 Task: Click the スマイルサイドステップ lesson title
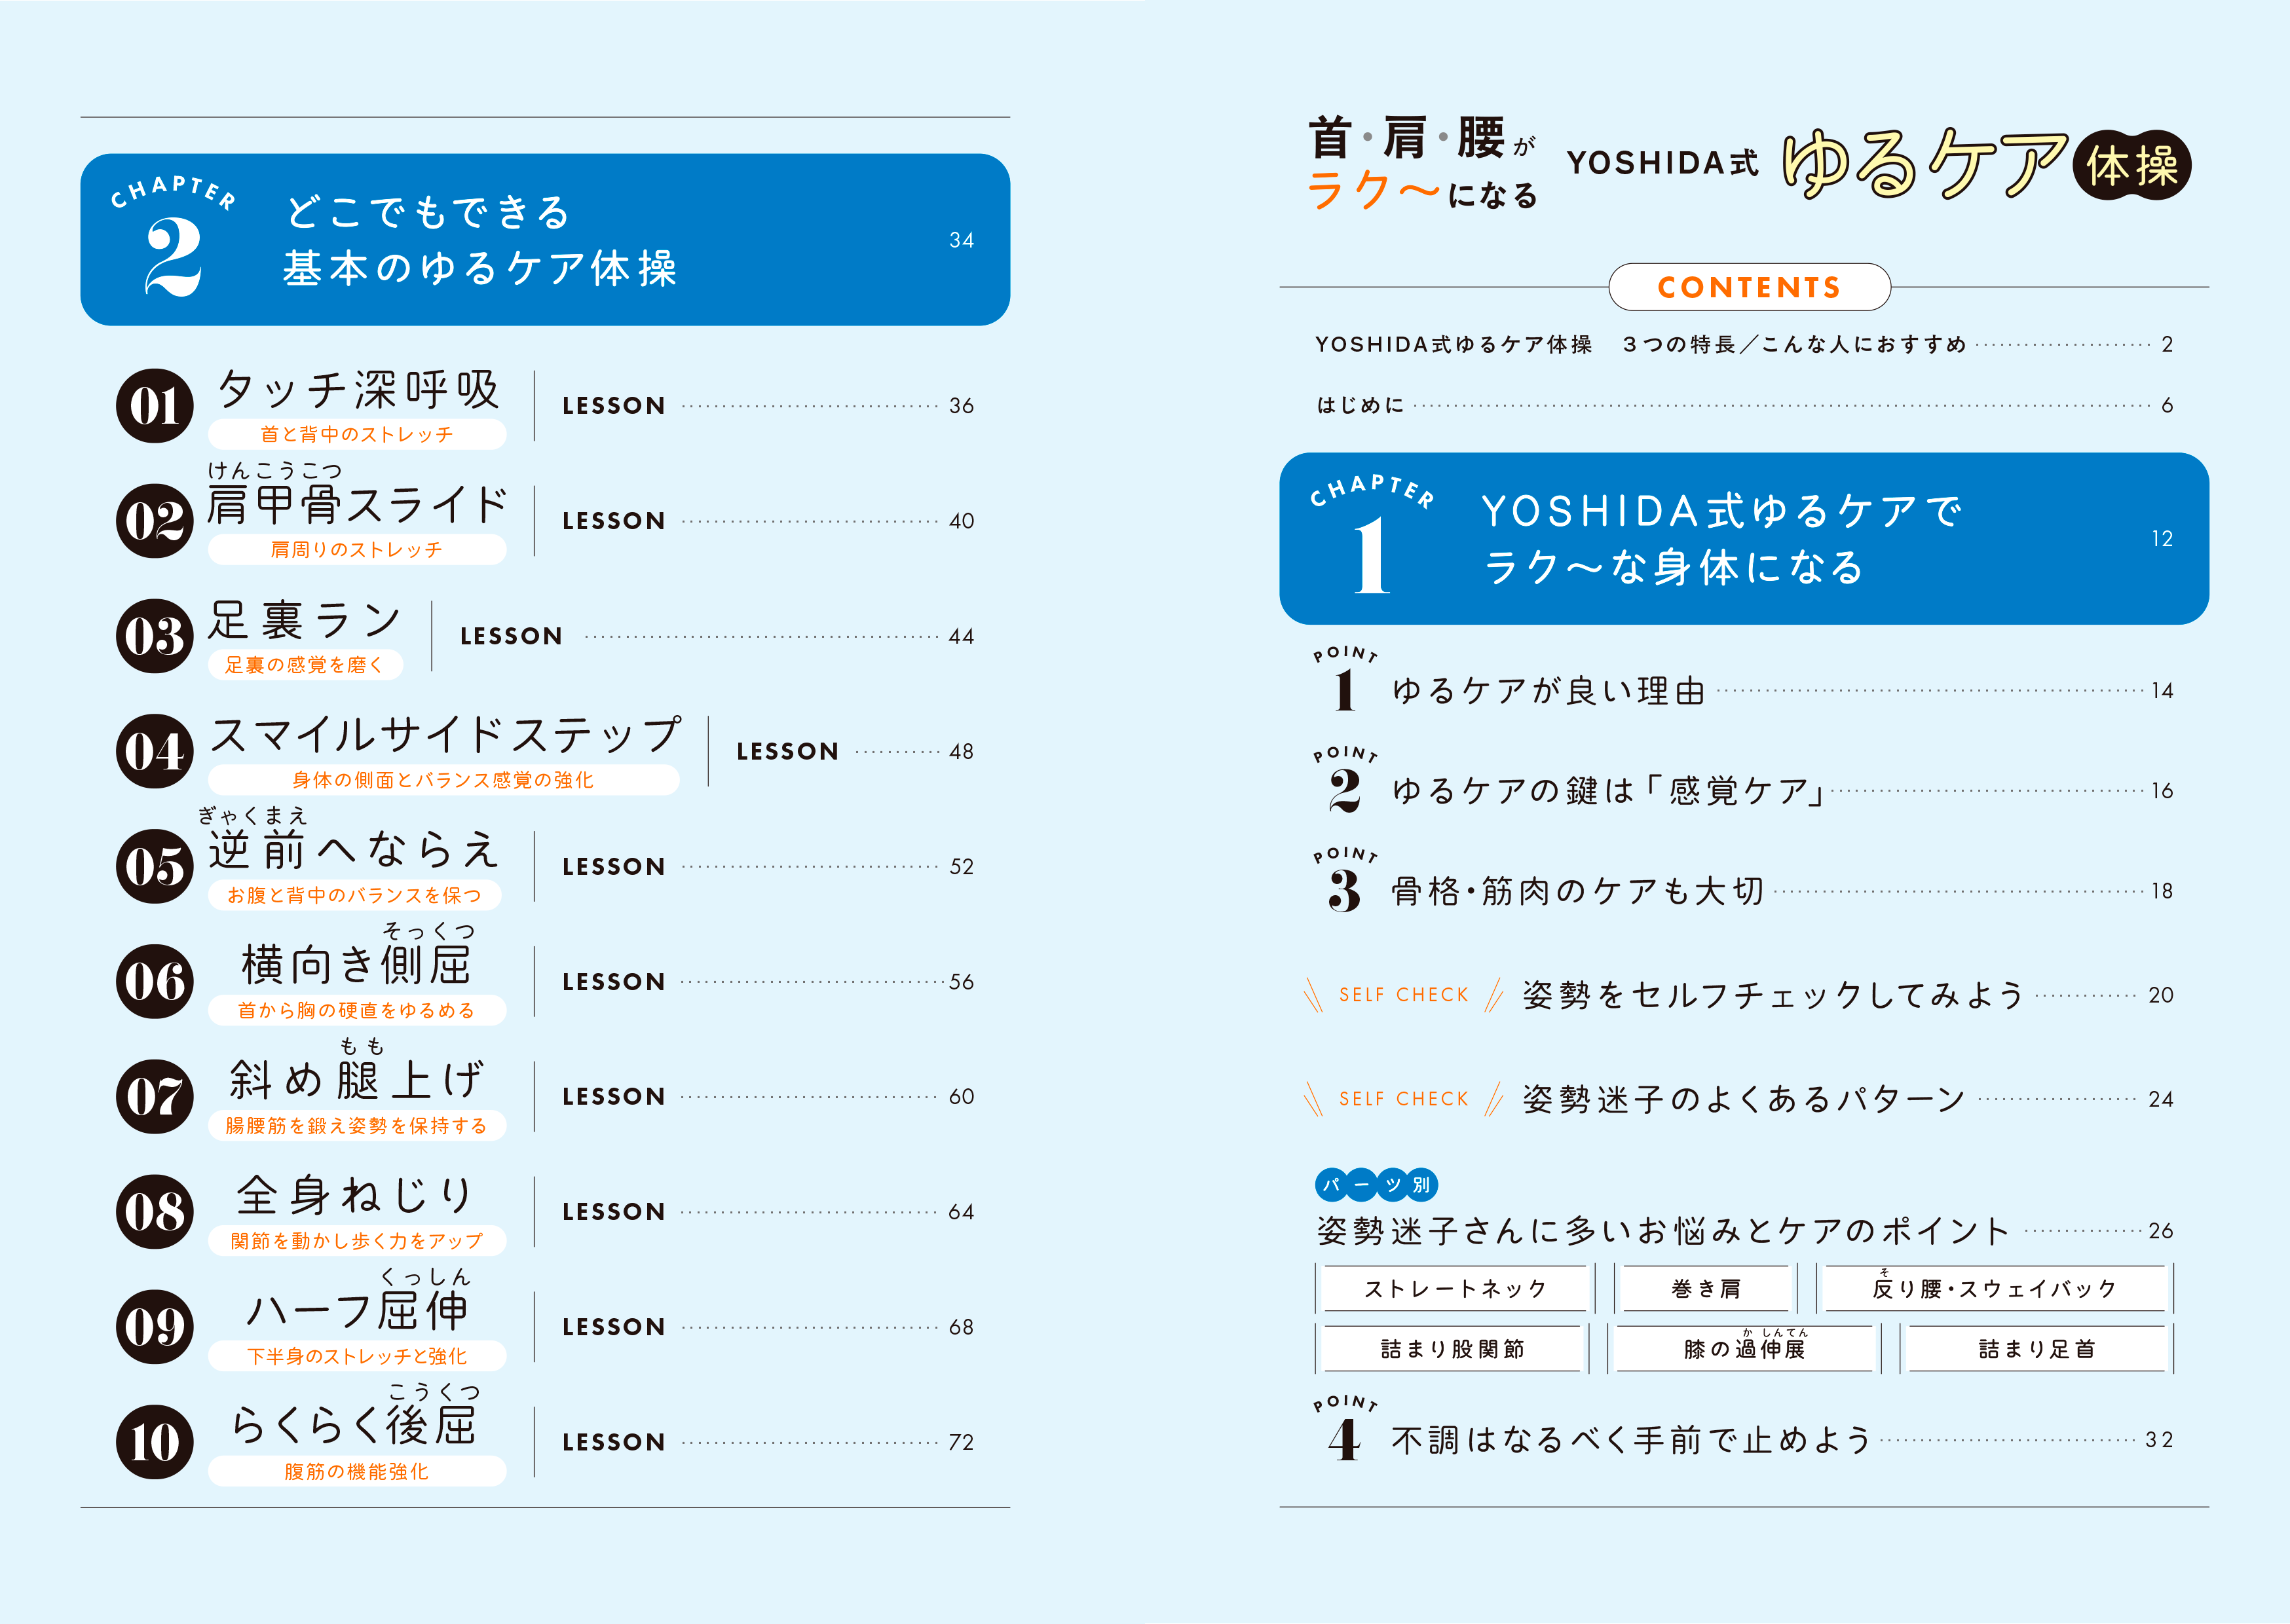[445, 735]
